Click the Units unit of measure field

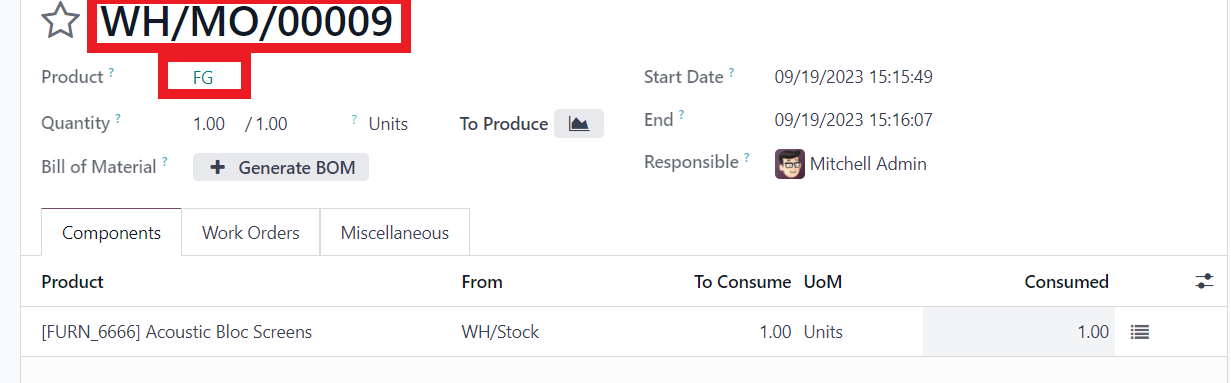point(388,124)
